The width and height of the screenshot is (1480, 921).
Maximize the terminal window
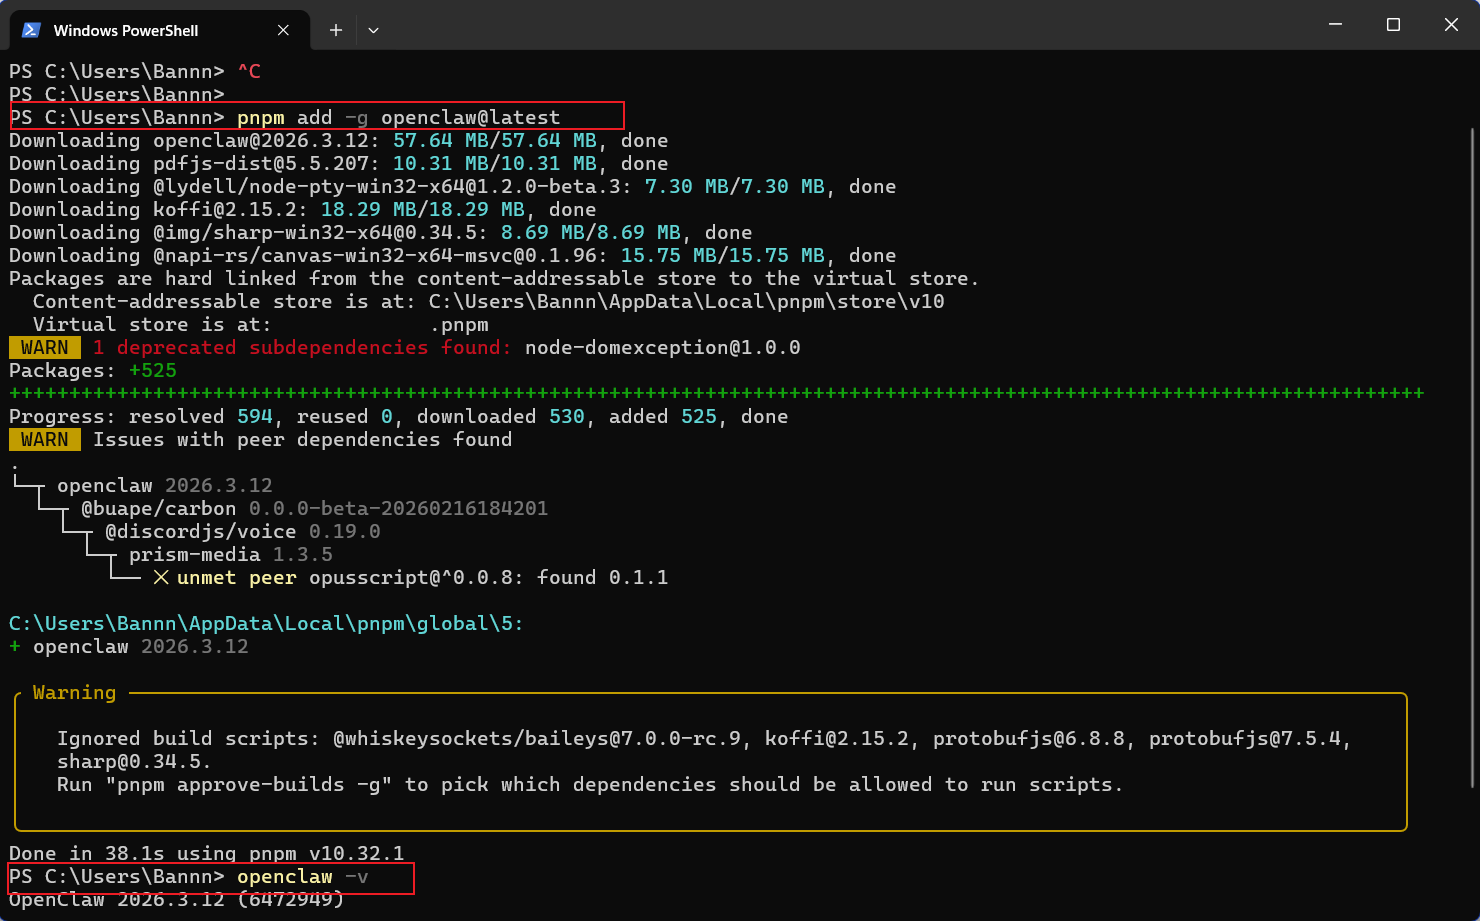[x=1393, y=24]
